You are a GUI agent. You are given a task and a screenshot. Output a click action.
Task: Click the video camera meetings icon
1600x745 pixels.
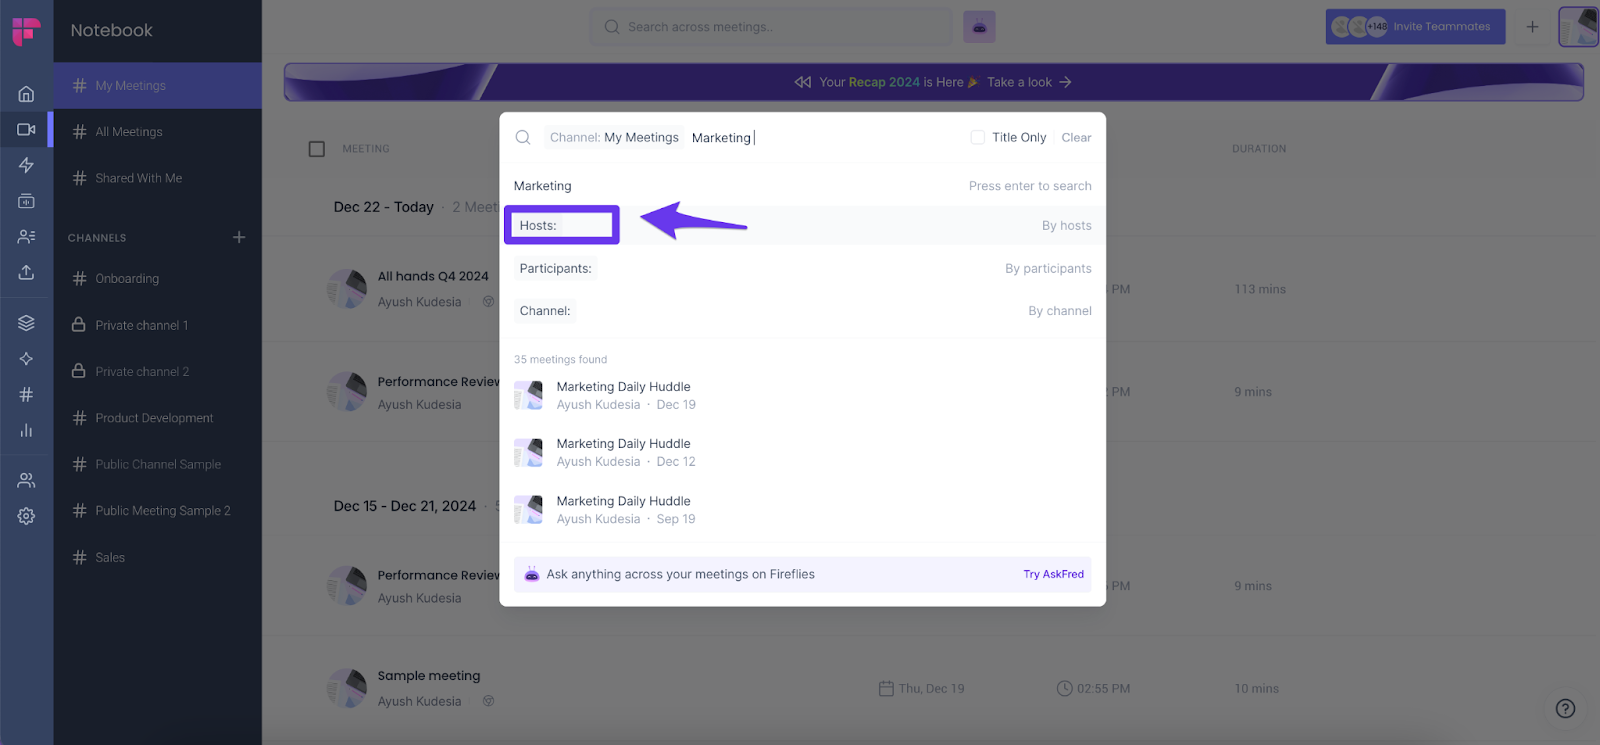pos(26,129)
